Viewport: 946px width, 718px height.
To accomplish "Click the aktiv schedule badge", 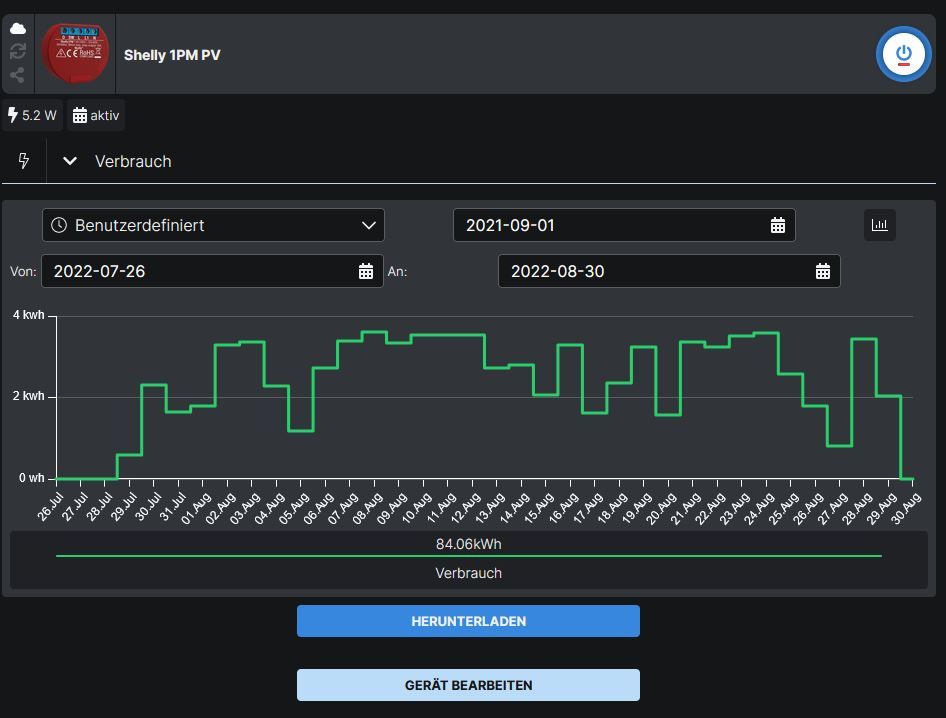I will coord(96,115).
